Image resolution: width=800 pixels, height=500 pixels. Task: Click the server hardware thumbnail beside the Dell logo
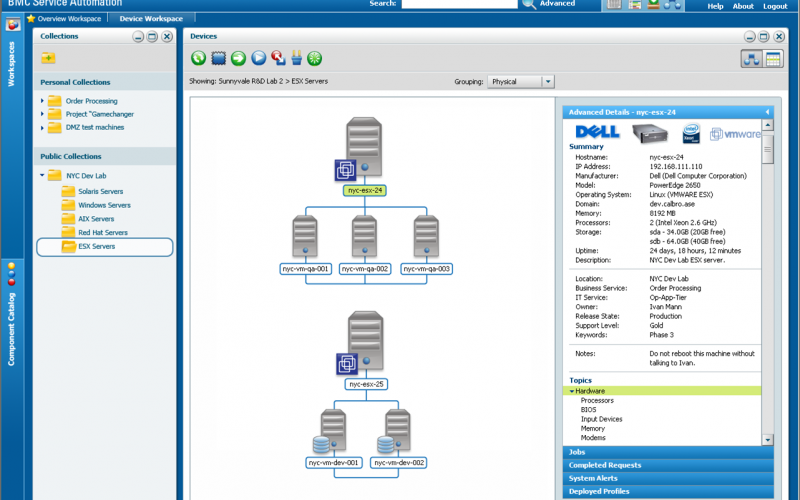click(650, 133)
